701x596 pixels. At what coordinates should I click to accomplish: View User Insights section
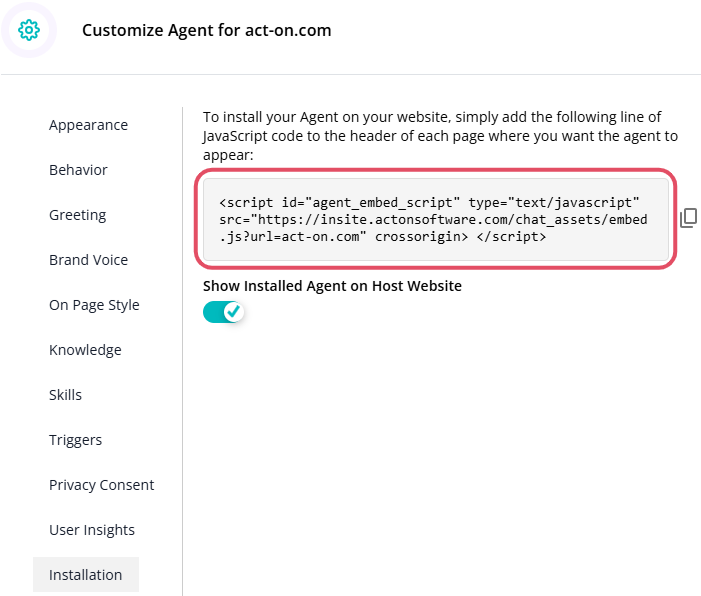(x=92, y=530)
